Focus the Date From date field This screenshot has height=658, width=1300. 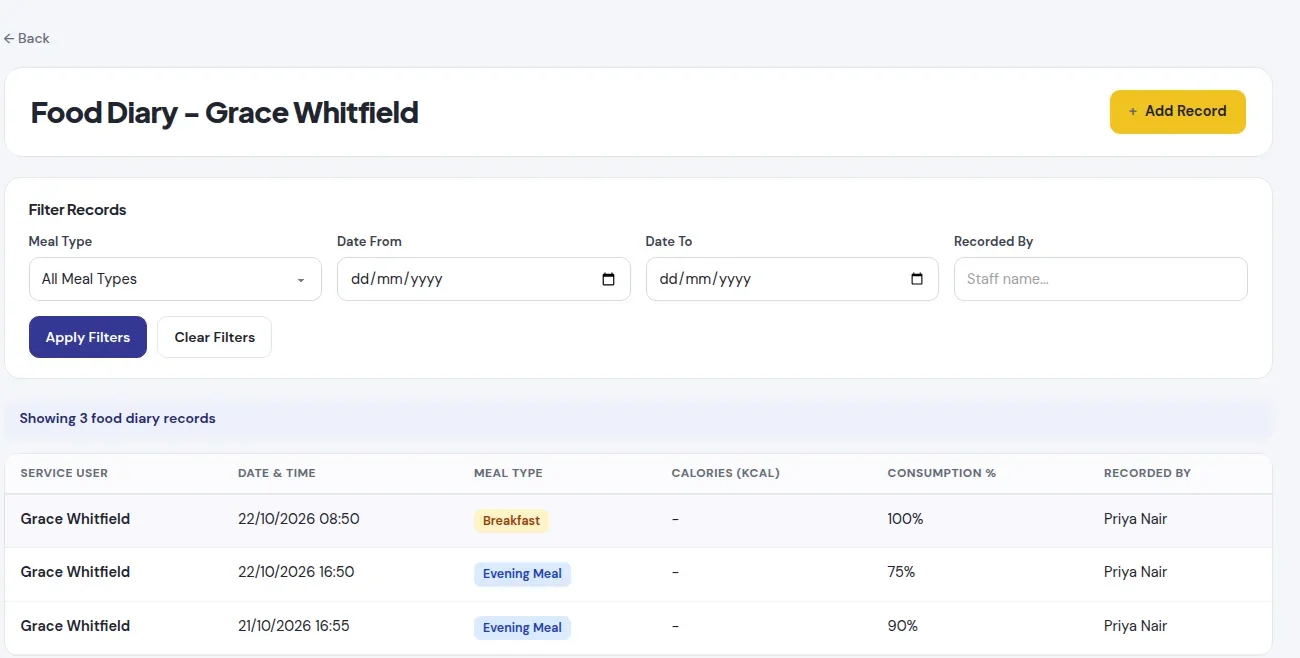point(484,279)
